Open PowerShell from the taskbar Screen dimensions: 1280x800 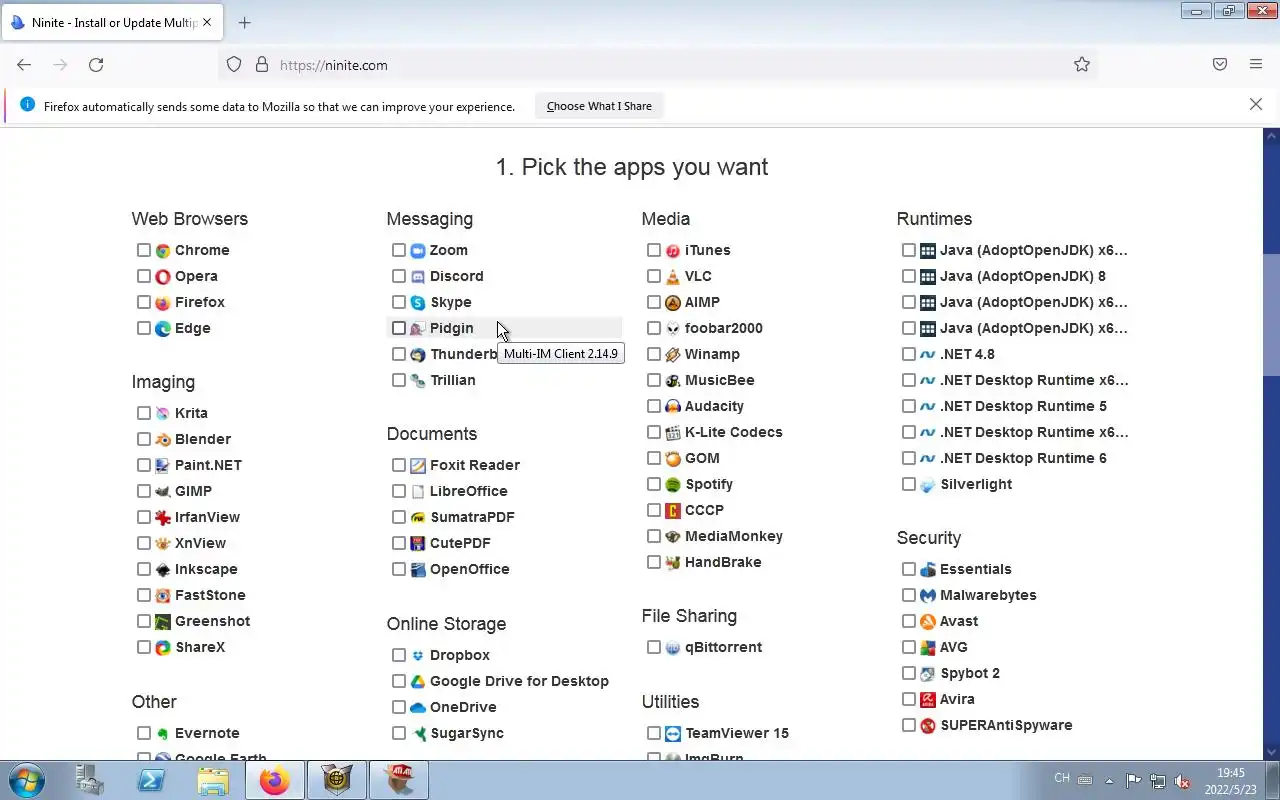point(151,780)
